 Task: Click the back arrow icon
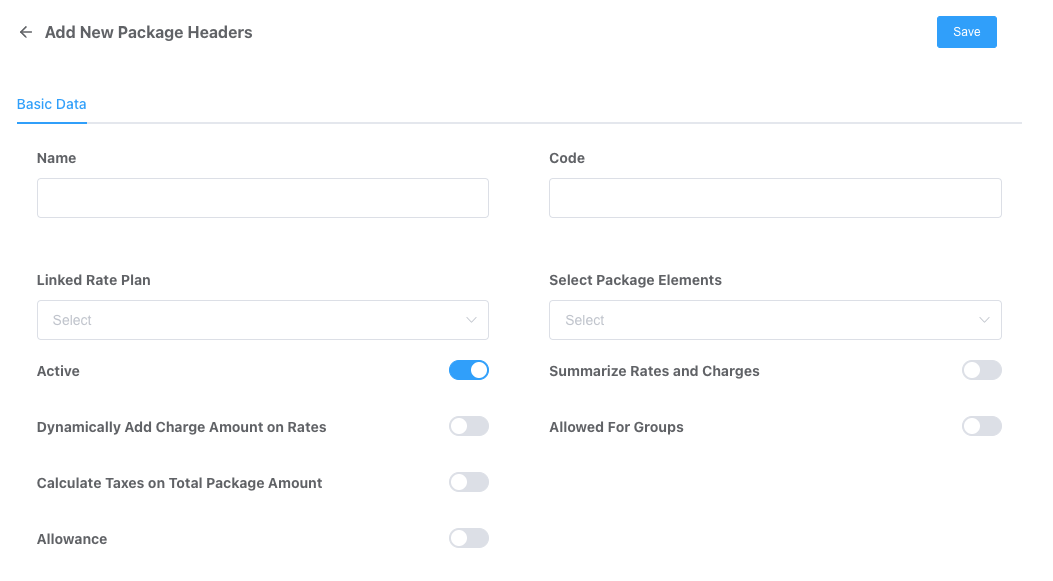click(26, 32)
